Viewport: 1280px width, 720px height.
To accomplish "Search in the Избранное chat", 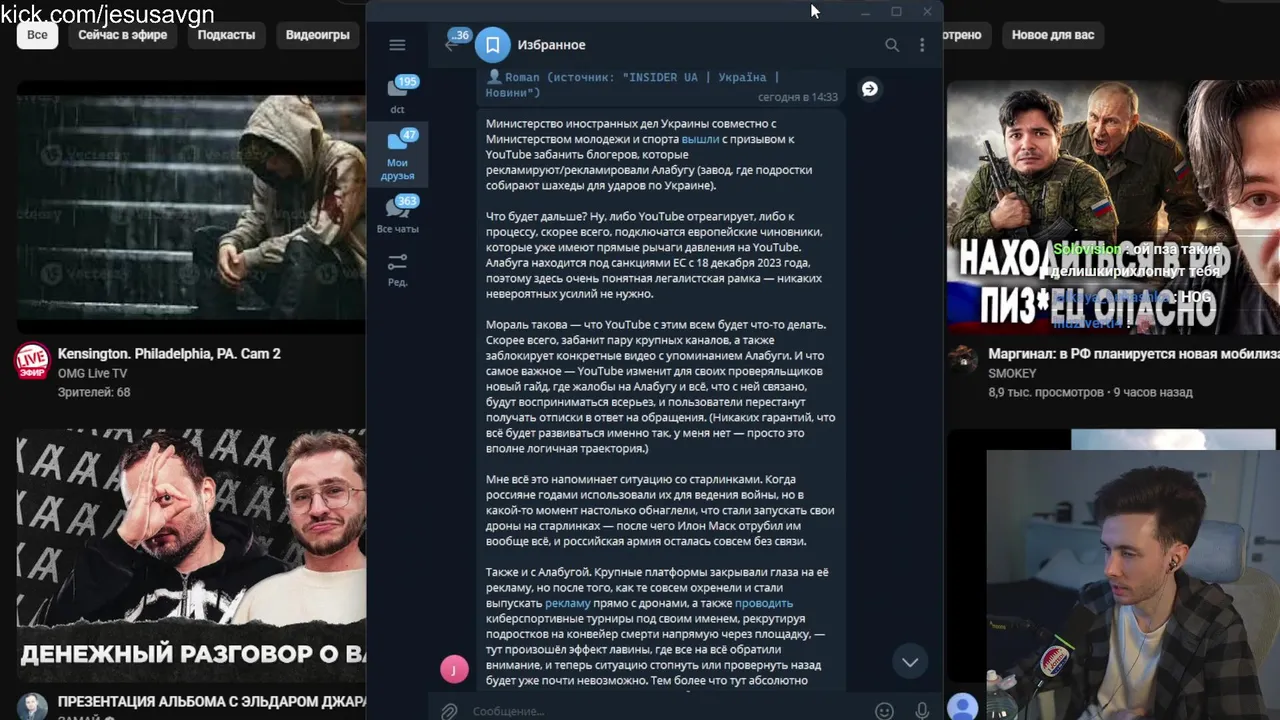I will pos(892,45).
